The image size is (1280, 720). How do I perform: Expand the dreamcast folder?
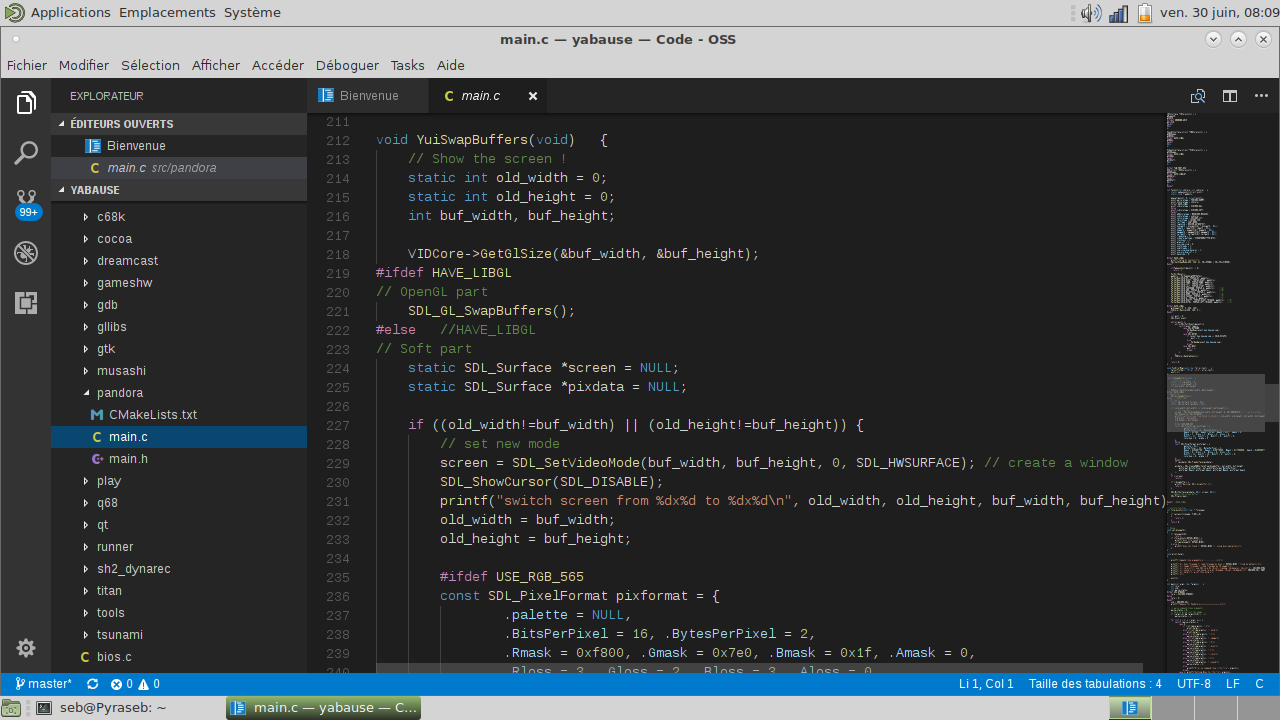point(127,261)
